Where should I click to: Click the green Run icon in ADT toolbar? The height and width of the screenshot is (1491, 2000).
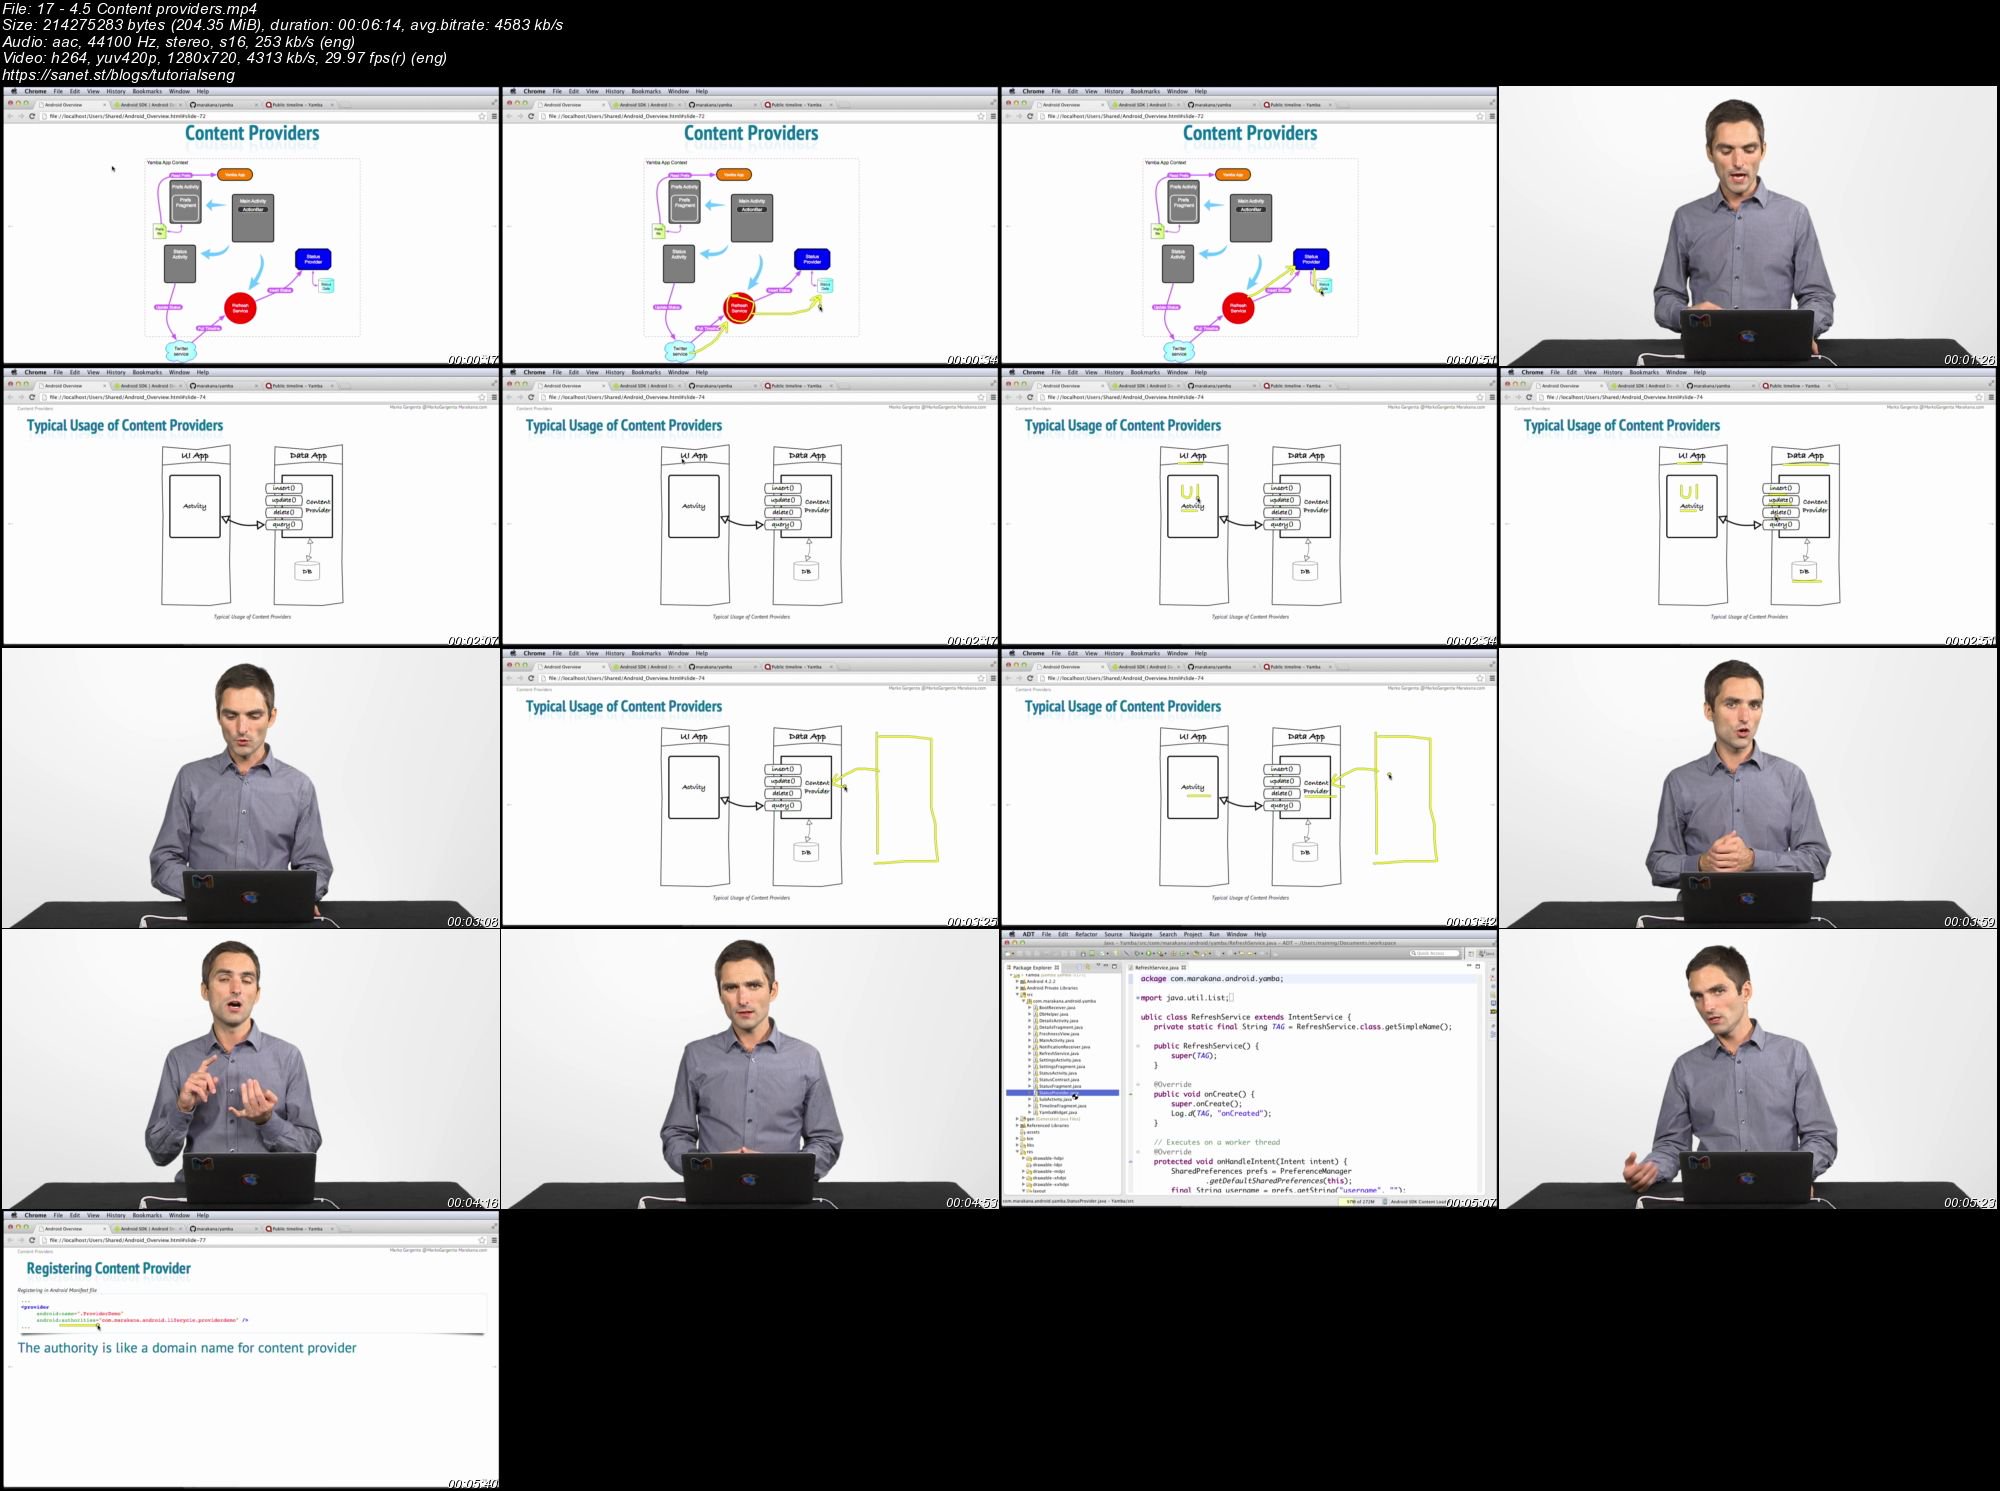[1149, 953]
